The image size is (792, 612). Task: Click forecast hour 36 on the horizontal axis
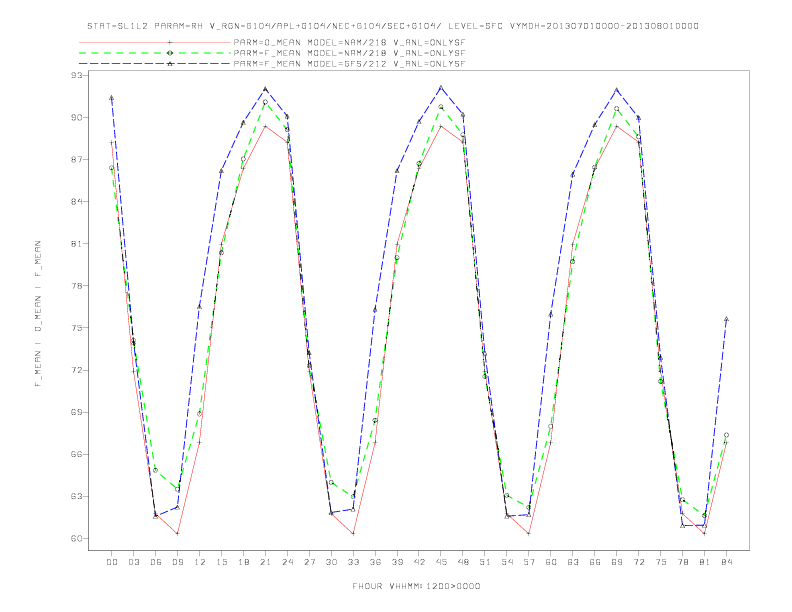coord(375,562)
